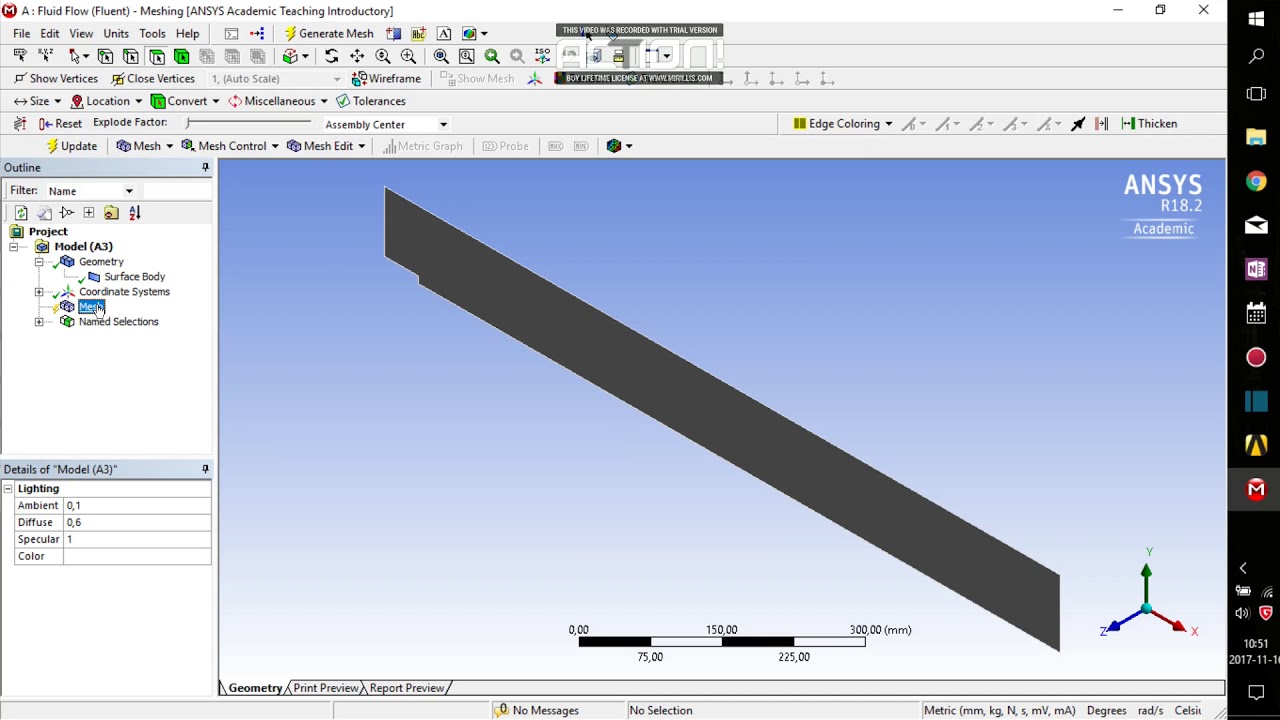
Task: Open the Mesh Control dropdown
Action: click(230, 146)
